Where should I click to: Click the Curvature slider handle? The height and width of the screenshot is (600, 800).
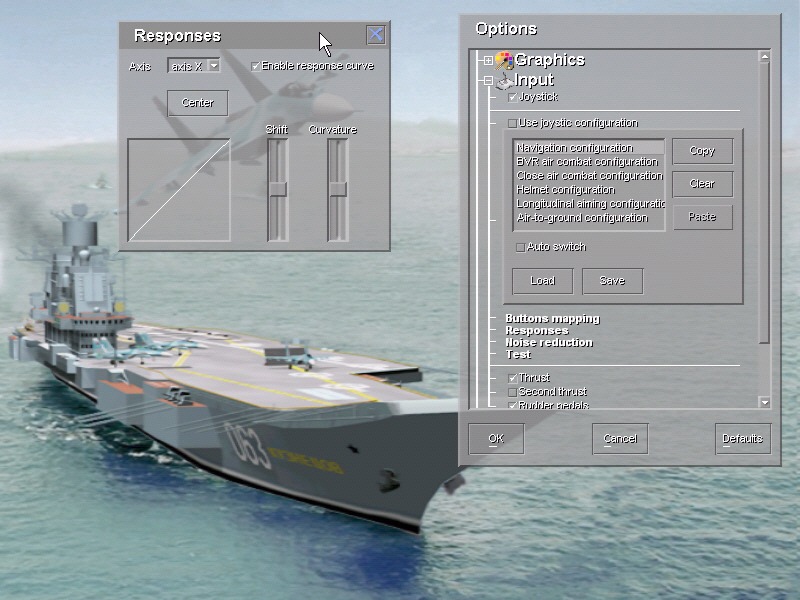tap(338, 189)
